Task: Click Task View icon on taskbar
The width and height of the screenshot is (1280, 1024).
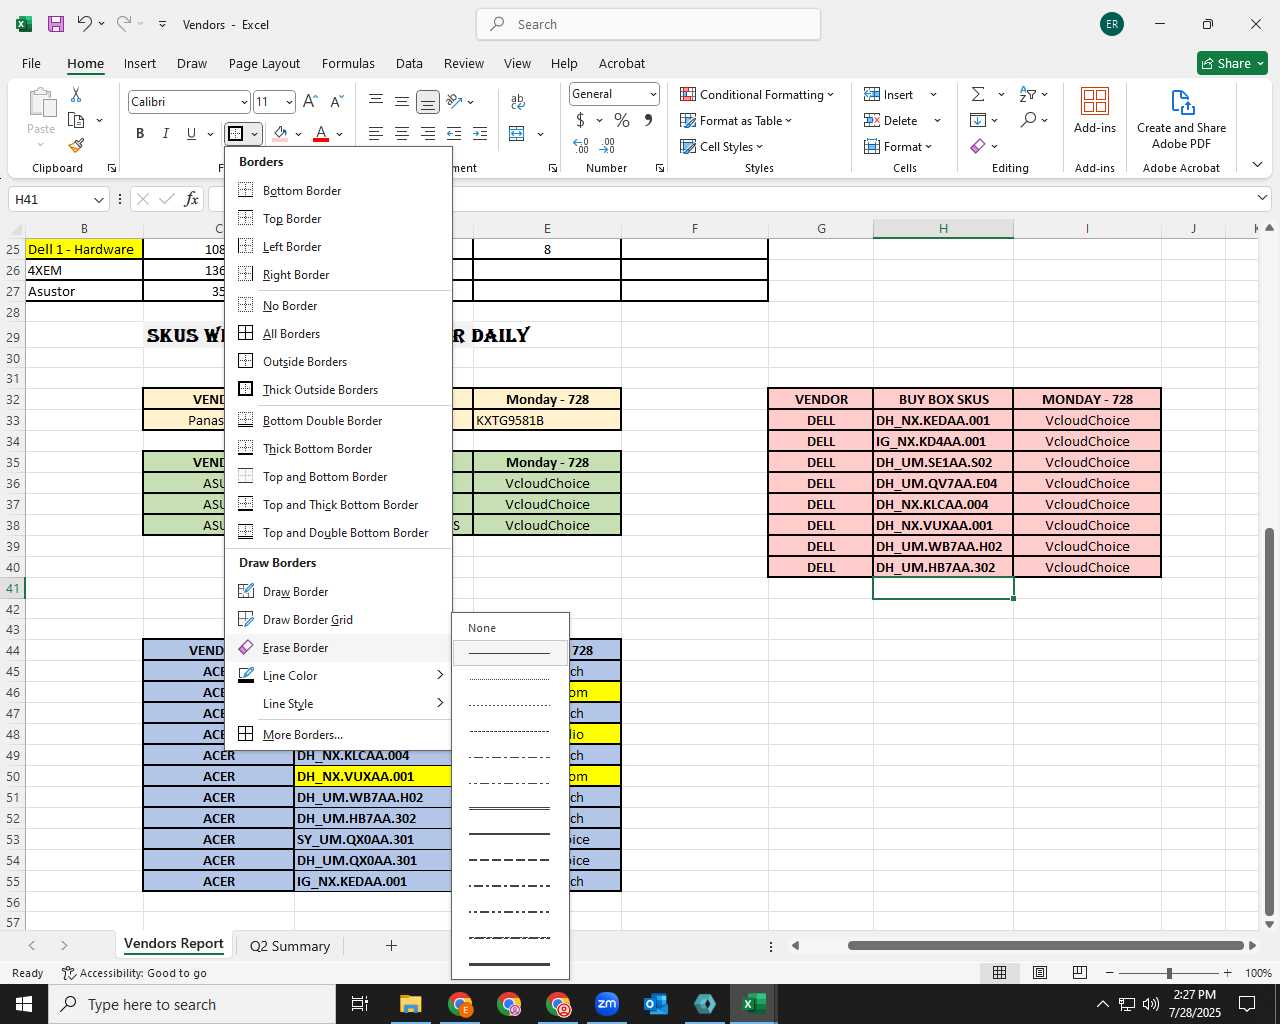Action: [x=360, y=1004]
